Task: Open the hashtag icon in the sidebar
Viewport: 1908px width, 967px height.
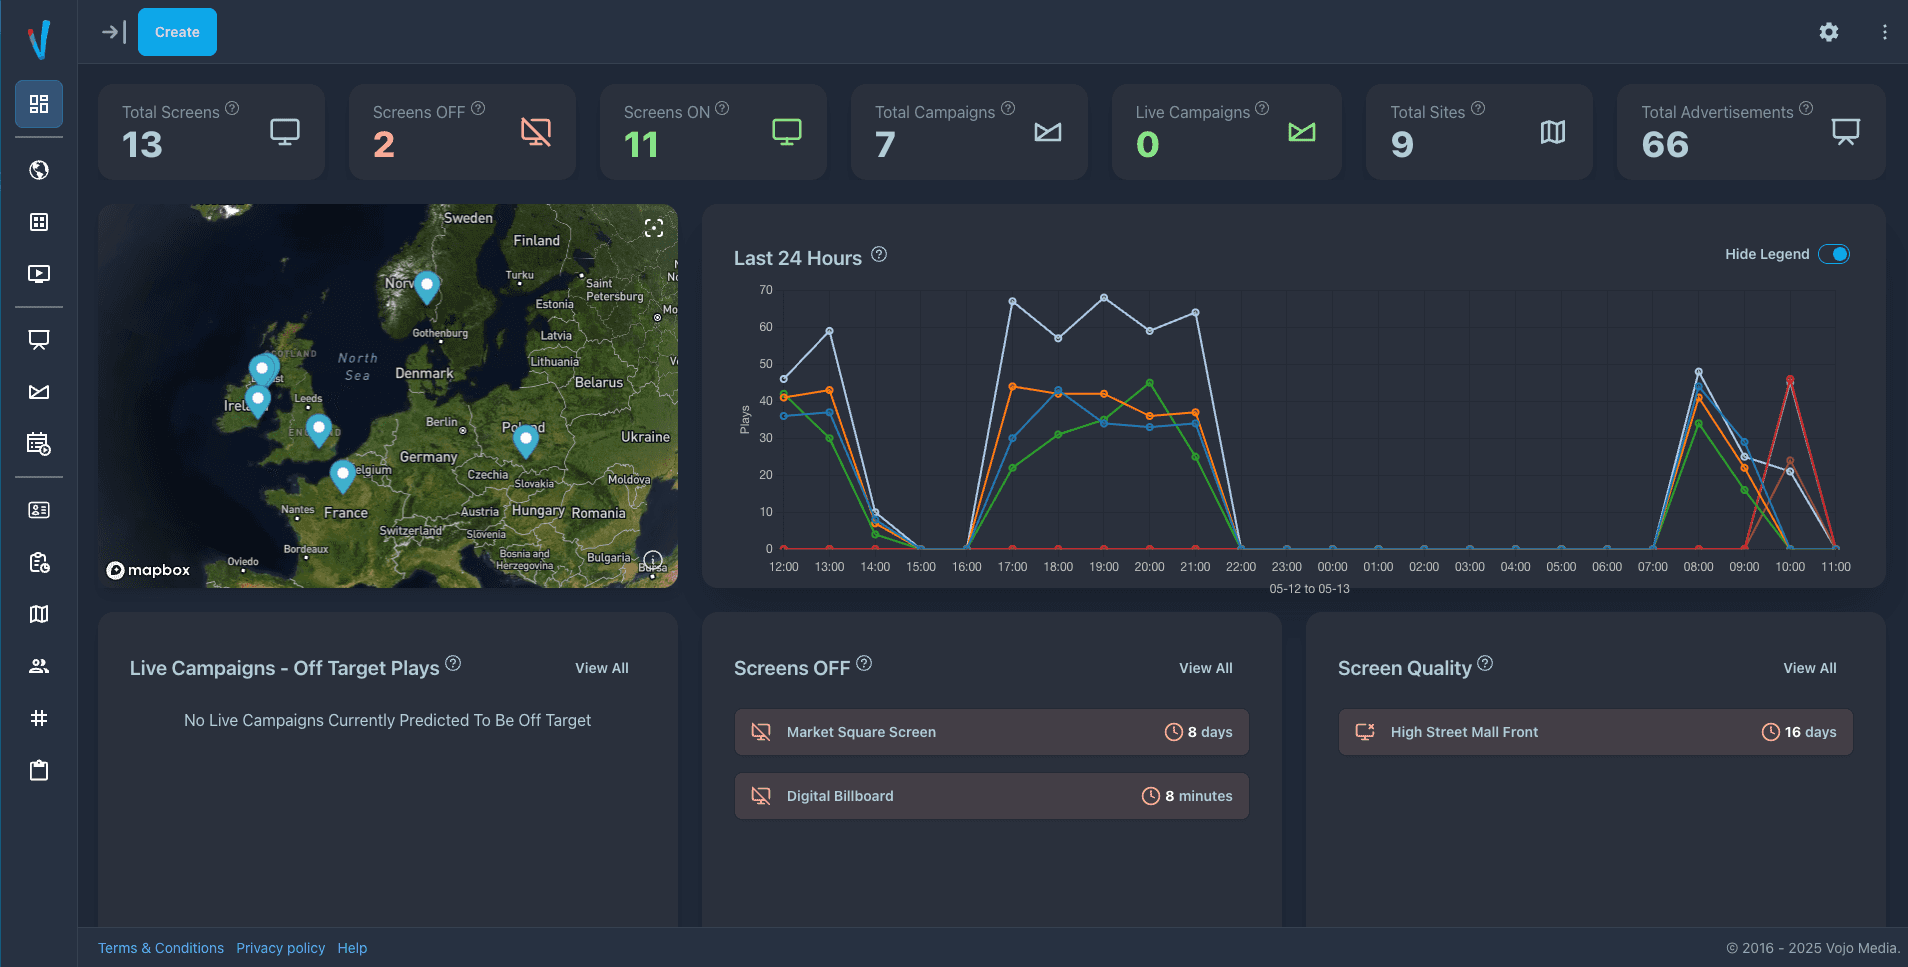Action: (39, 718)
